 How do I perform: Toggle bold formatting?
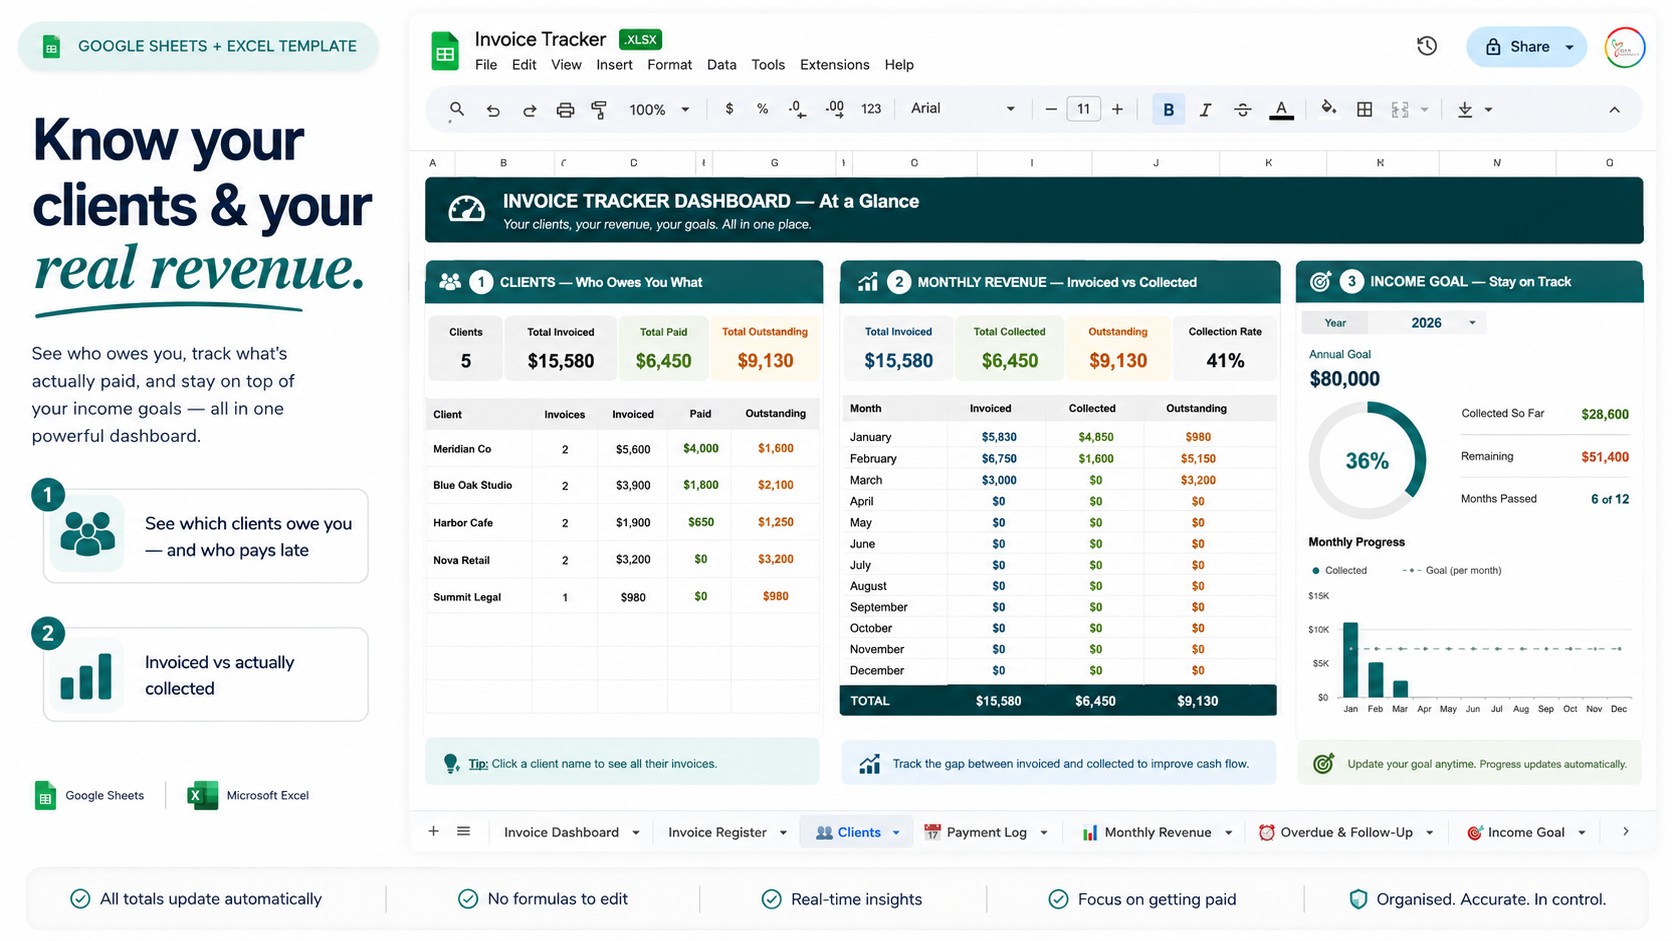[1168, 110]
